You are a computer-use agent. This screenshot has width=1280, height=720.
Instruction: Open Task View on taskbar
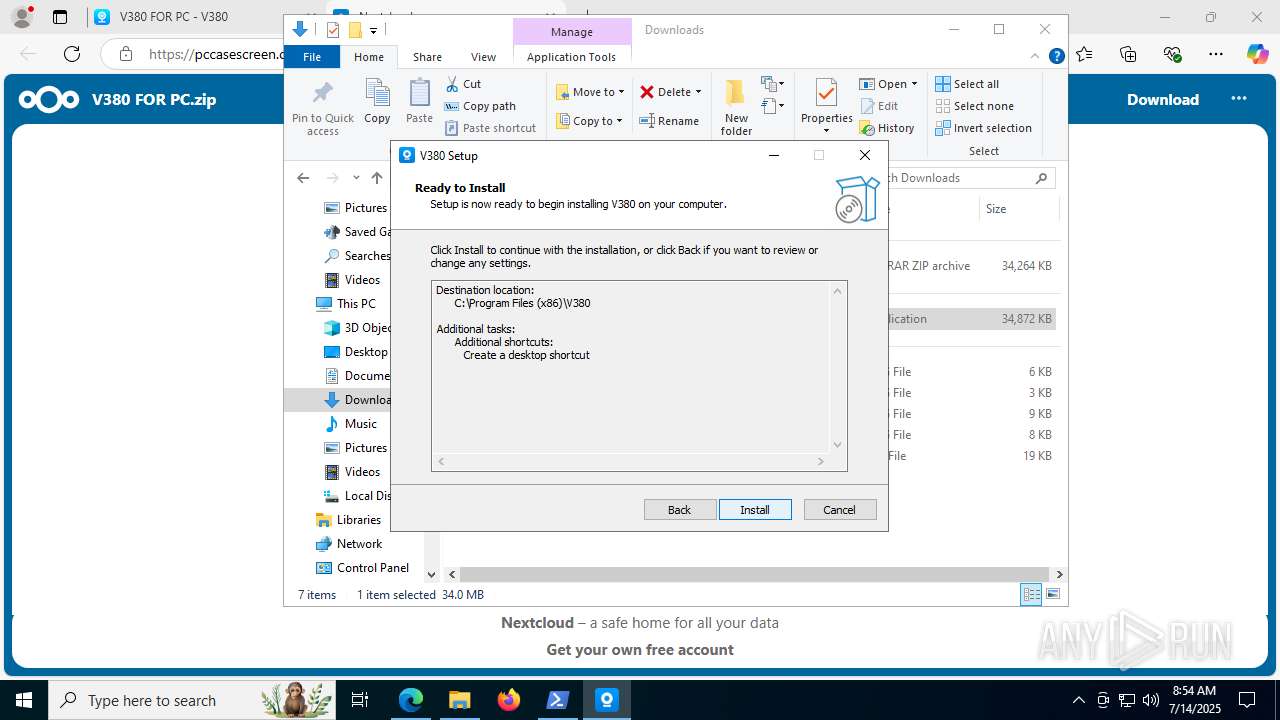(361, 700)
